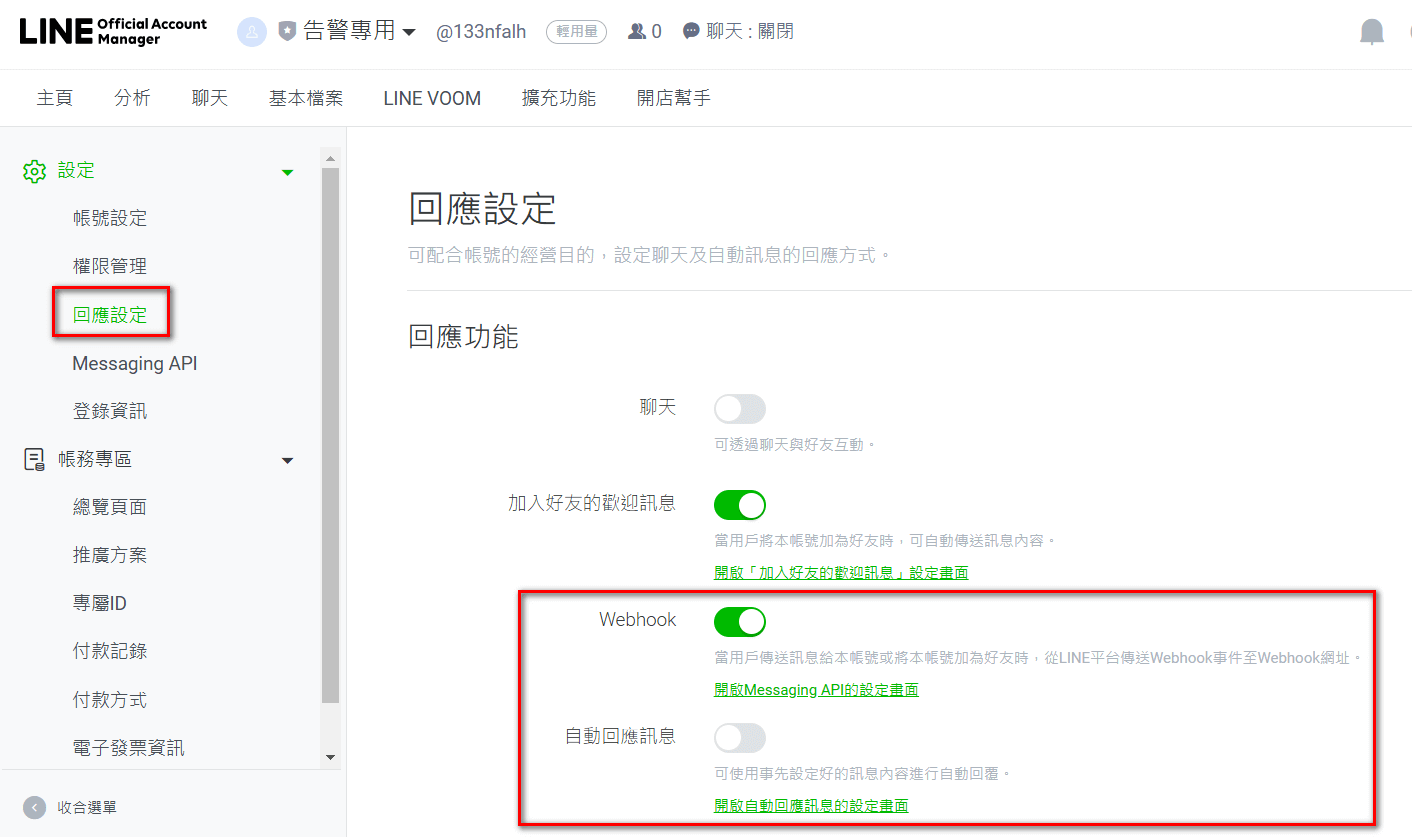Click the friends count people icon

(x=636, y=32)
